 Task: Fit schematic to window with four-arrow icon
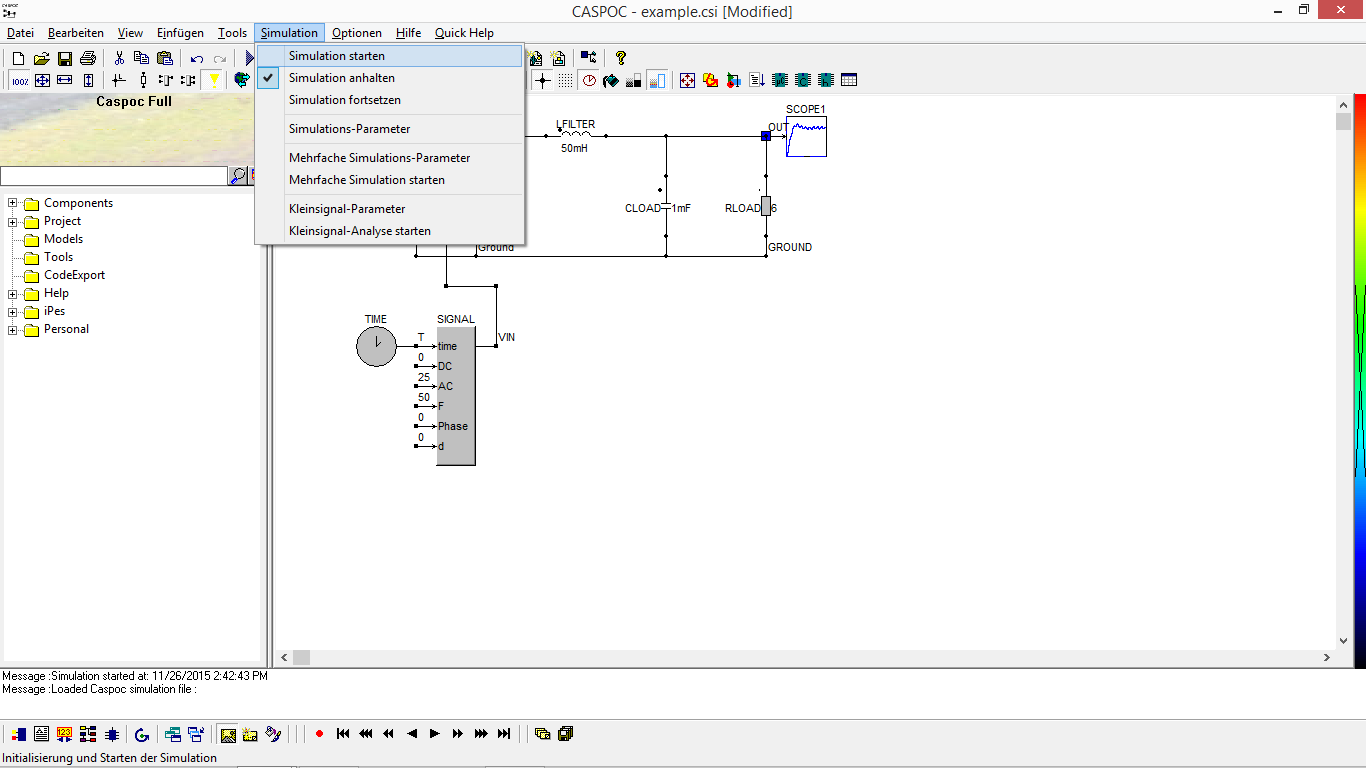click(x=42, y=81)
